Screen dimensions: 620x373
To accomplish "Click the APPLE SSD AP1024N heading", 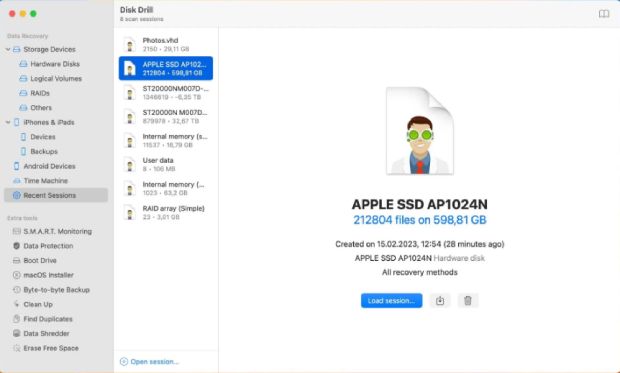I will pos(420,204).
